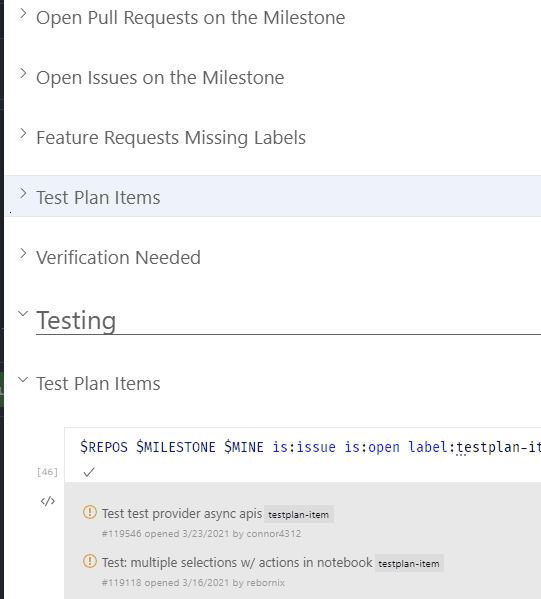Expand Open Pull Requests on the Milestone section

23,13
